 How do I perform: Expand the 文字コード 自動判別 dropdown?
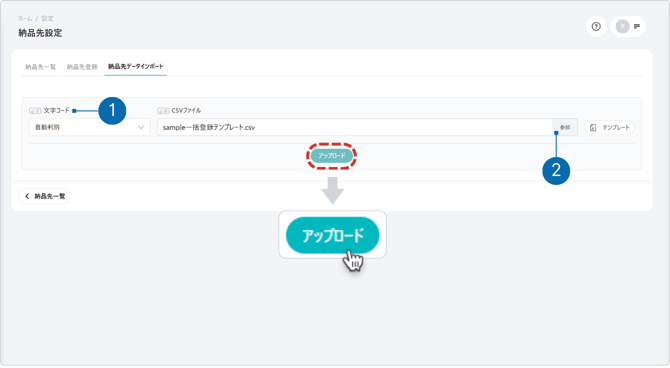coord(90,127)
